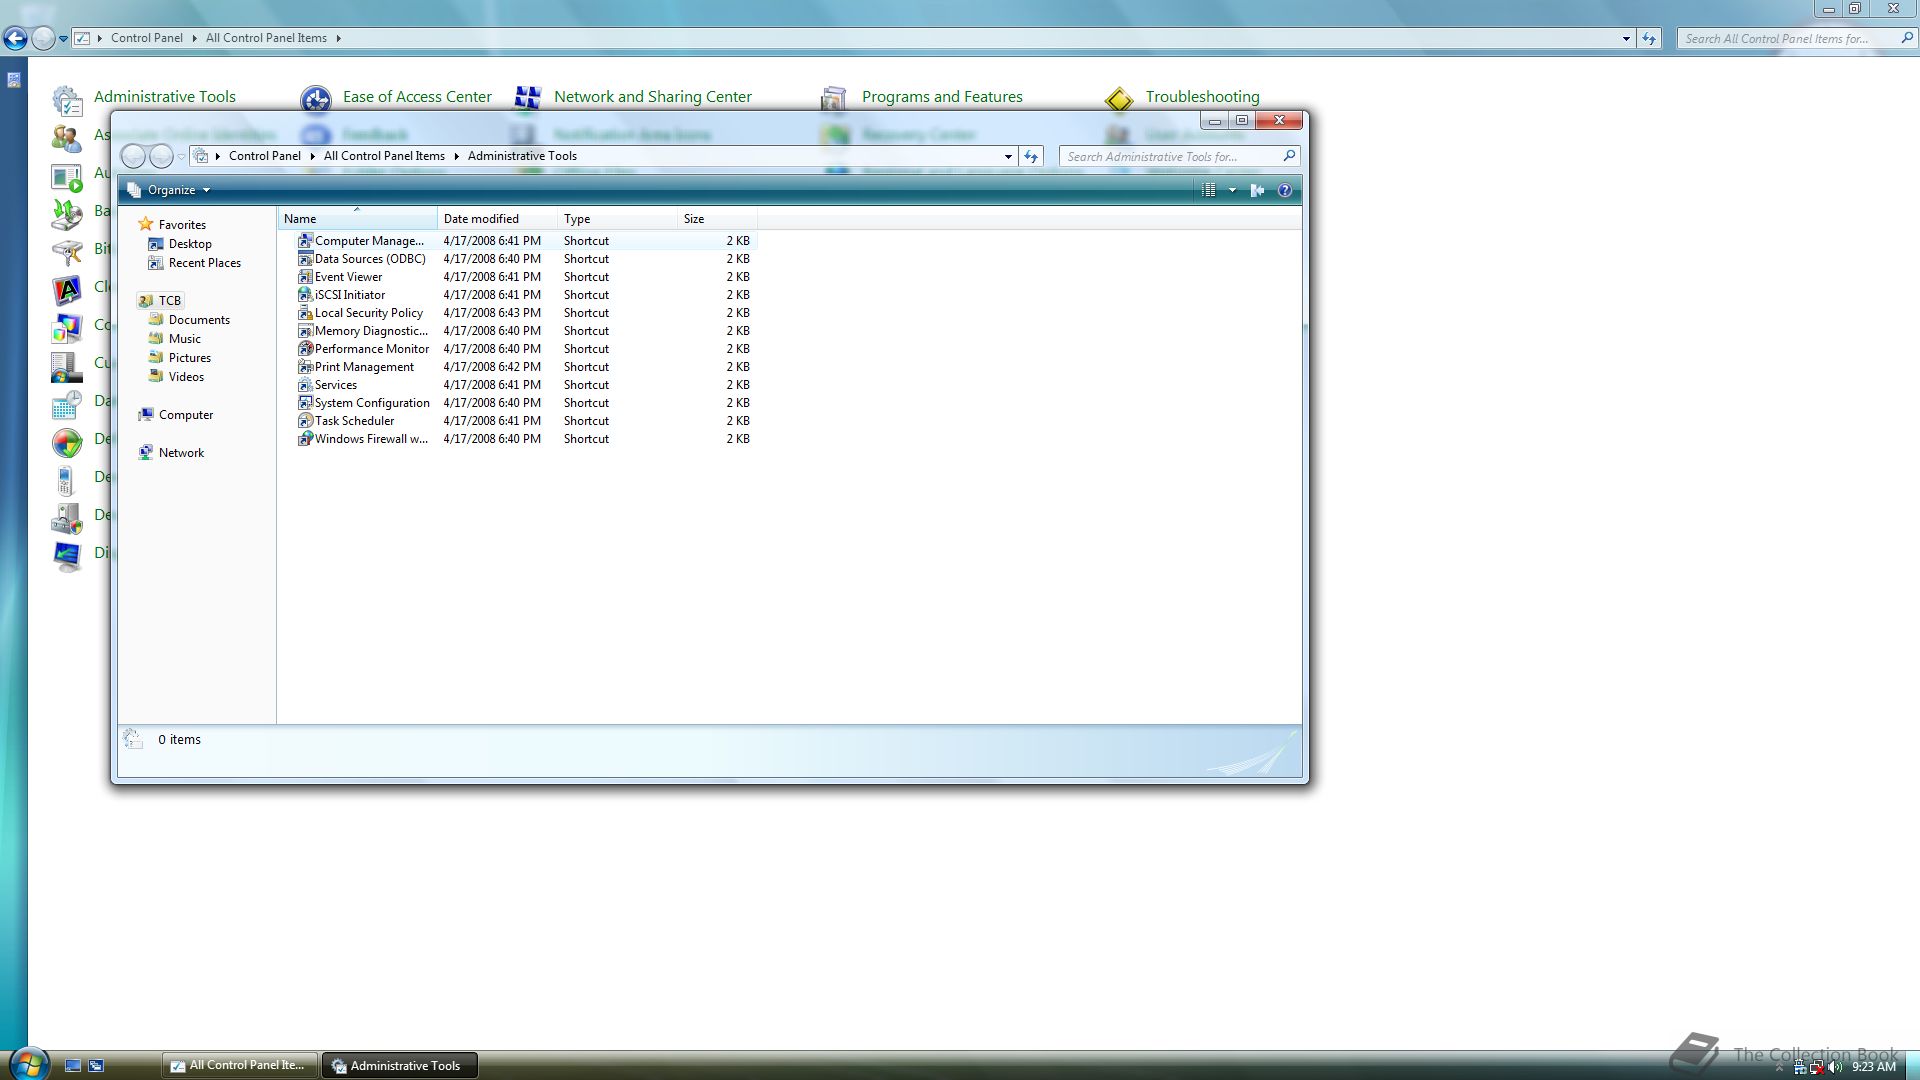Viewport: 1920px width, 1080px height.
Task: Click the 4/17/2008 6:43 PM date cell
Action: coord(492,313)
